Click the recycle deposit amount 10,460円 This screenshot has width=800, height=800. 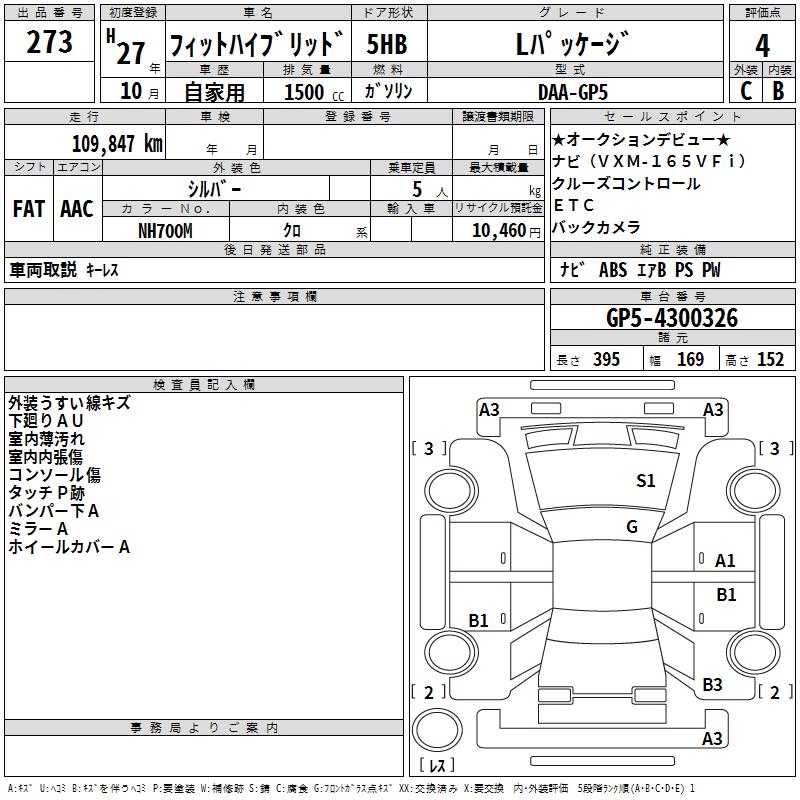coord(497,230)
